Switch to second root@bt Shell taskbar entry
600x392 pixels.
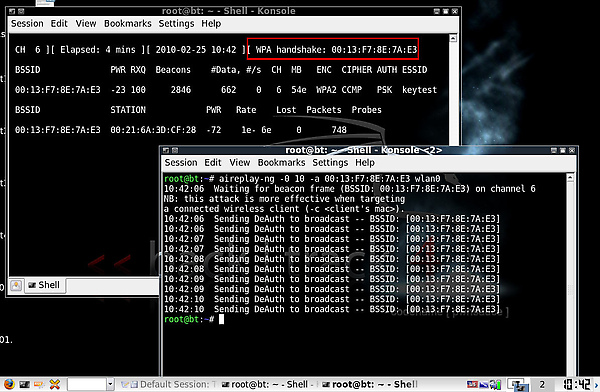[370, 384]
